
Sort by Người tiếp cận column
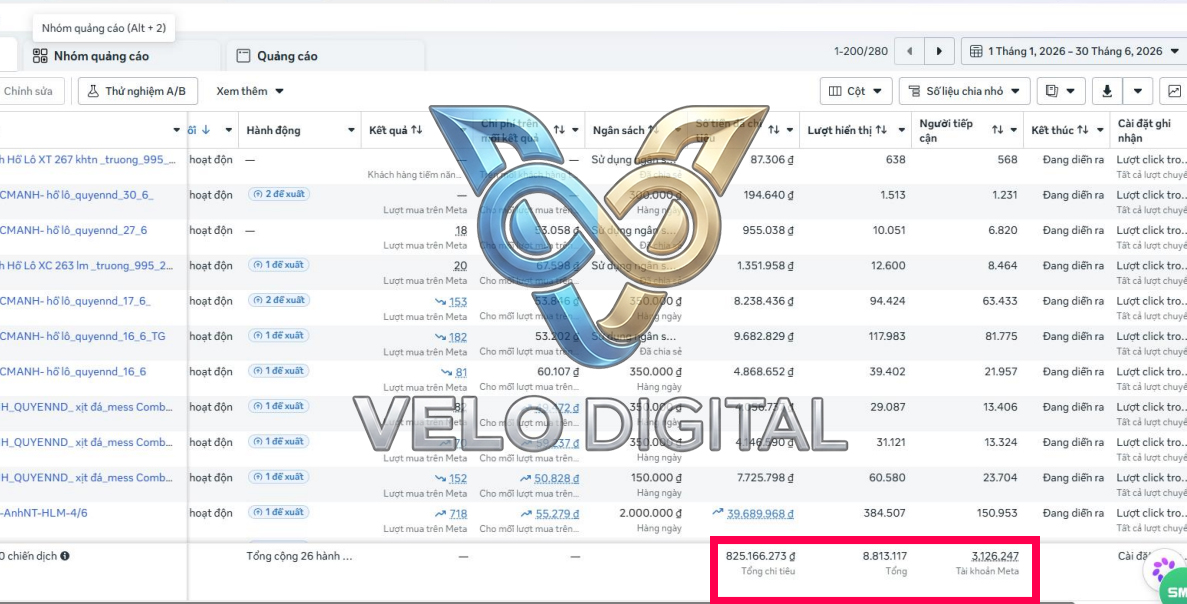998,130
